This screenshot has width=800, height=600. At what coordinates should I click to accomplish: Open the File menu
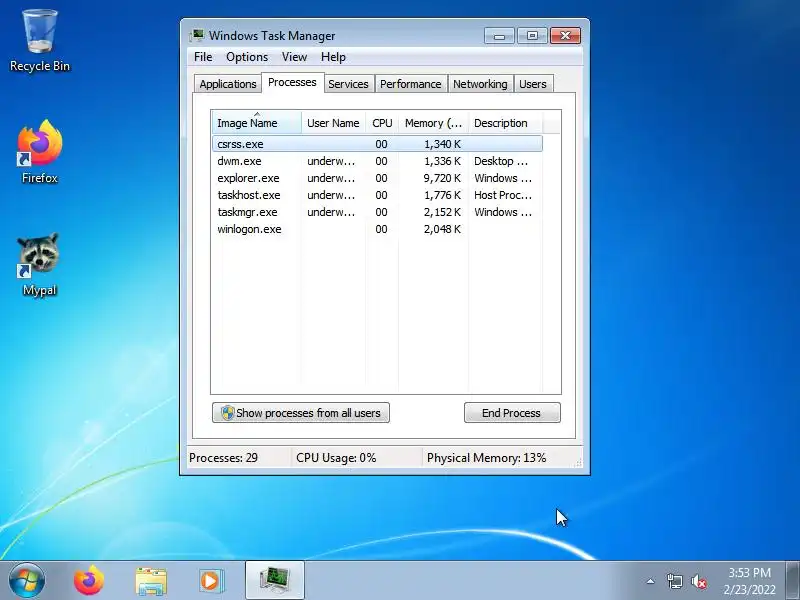[203, 57]
